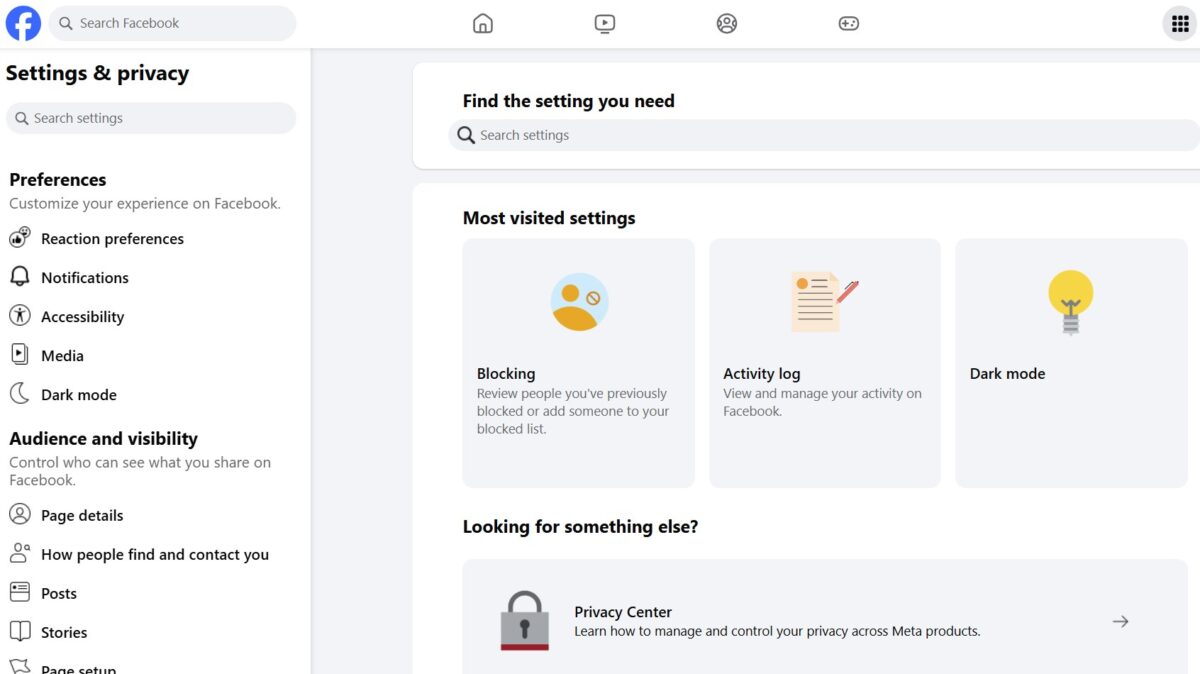Screen dimensions: 1200x674
Task: Open Stories settings
Action: [63, 631]
